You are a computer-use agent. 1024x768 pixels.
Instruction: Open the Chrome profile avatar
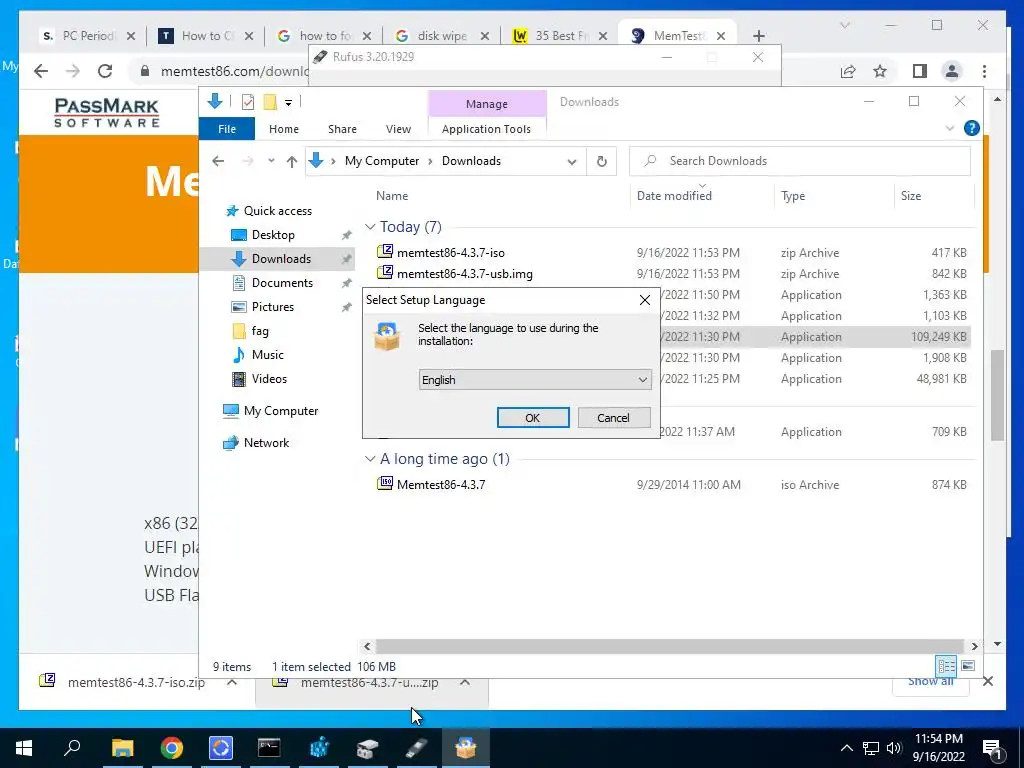coord(952,71)
